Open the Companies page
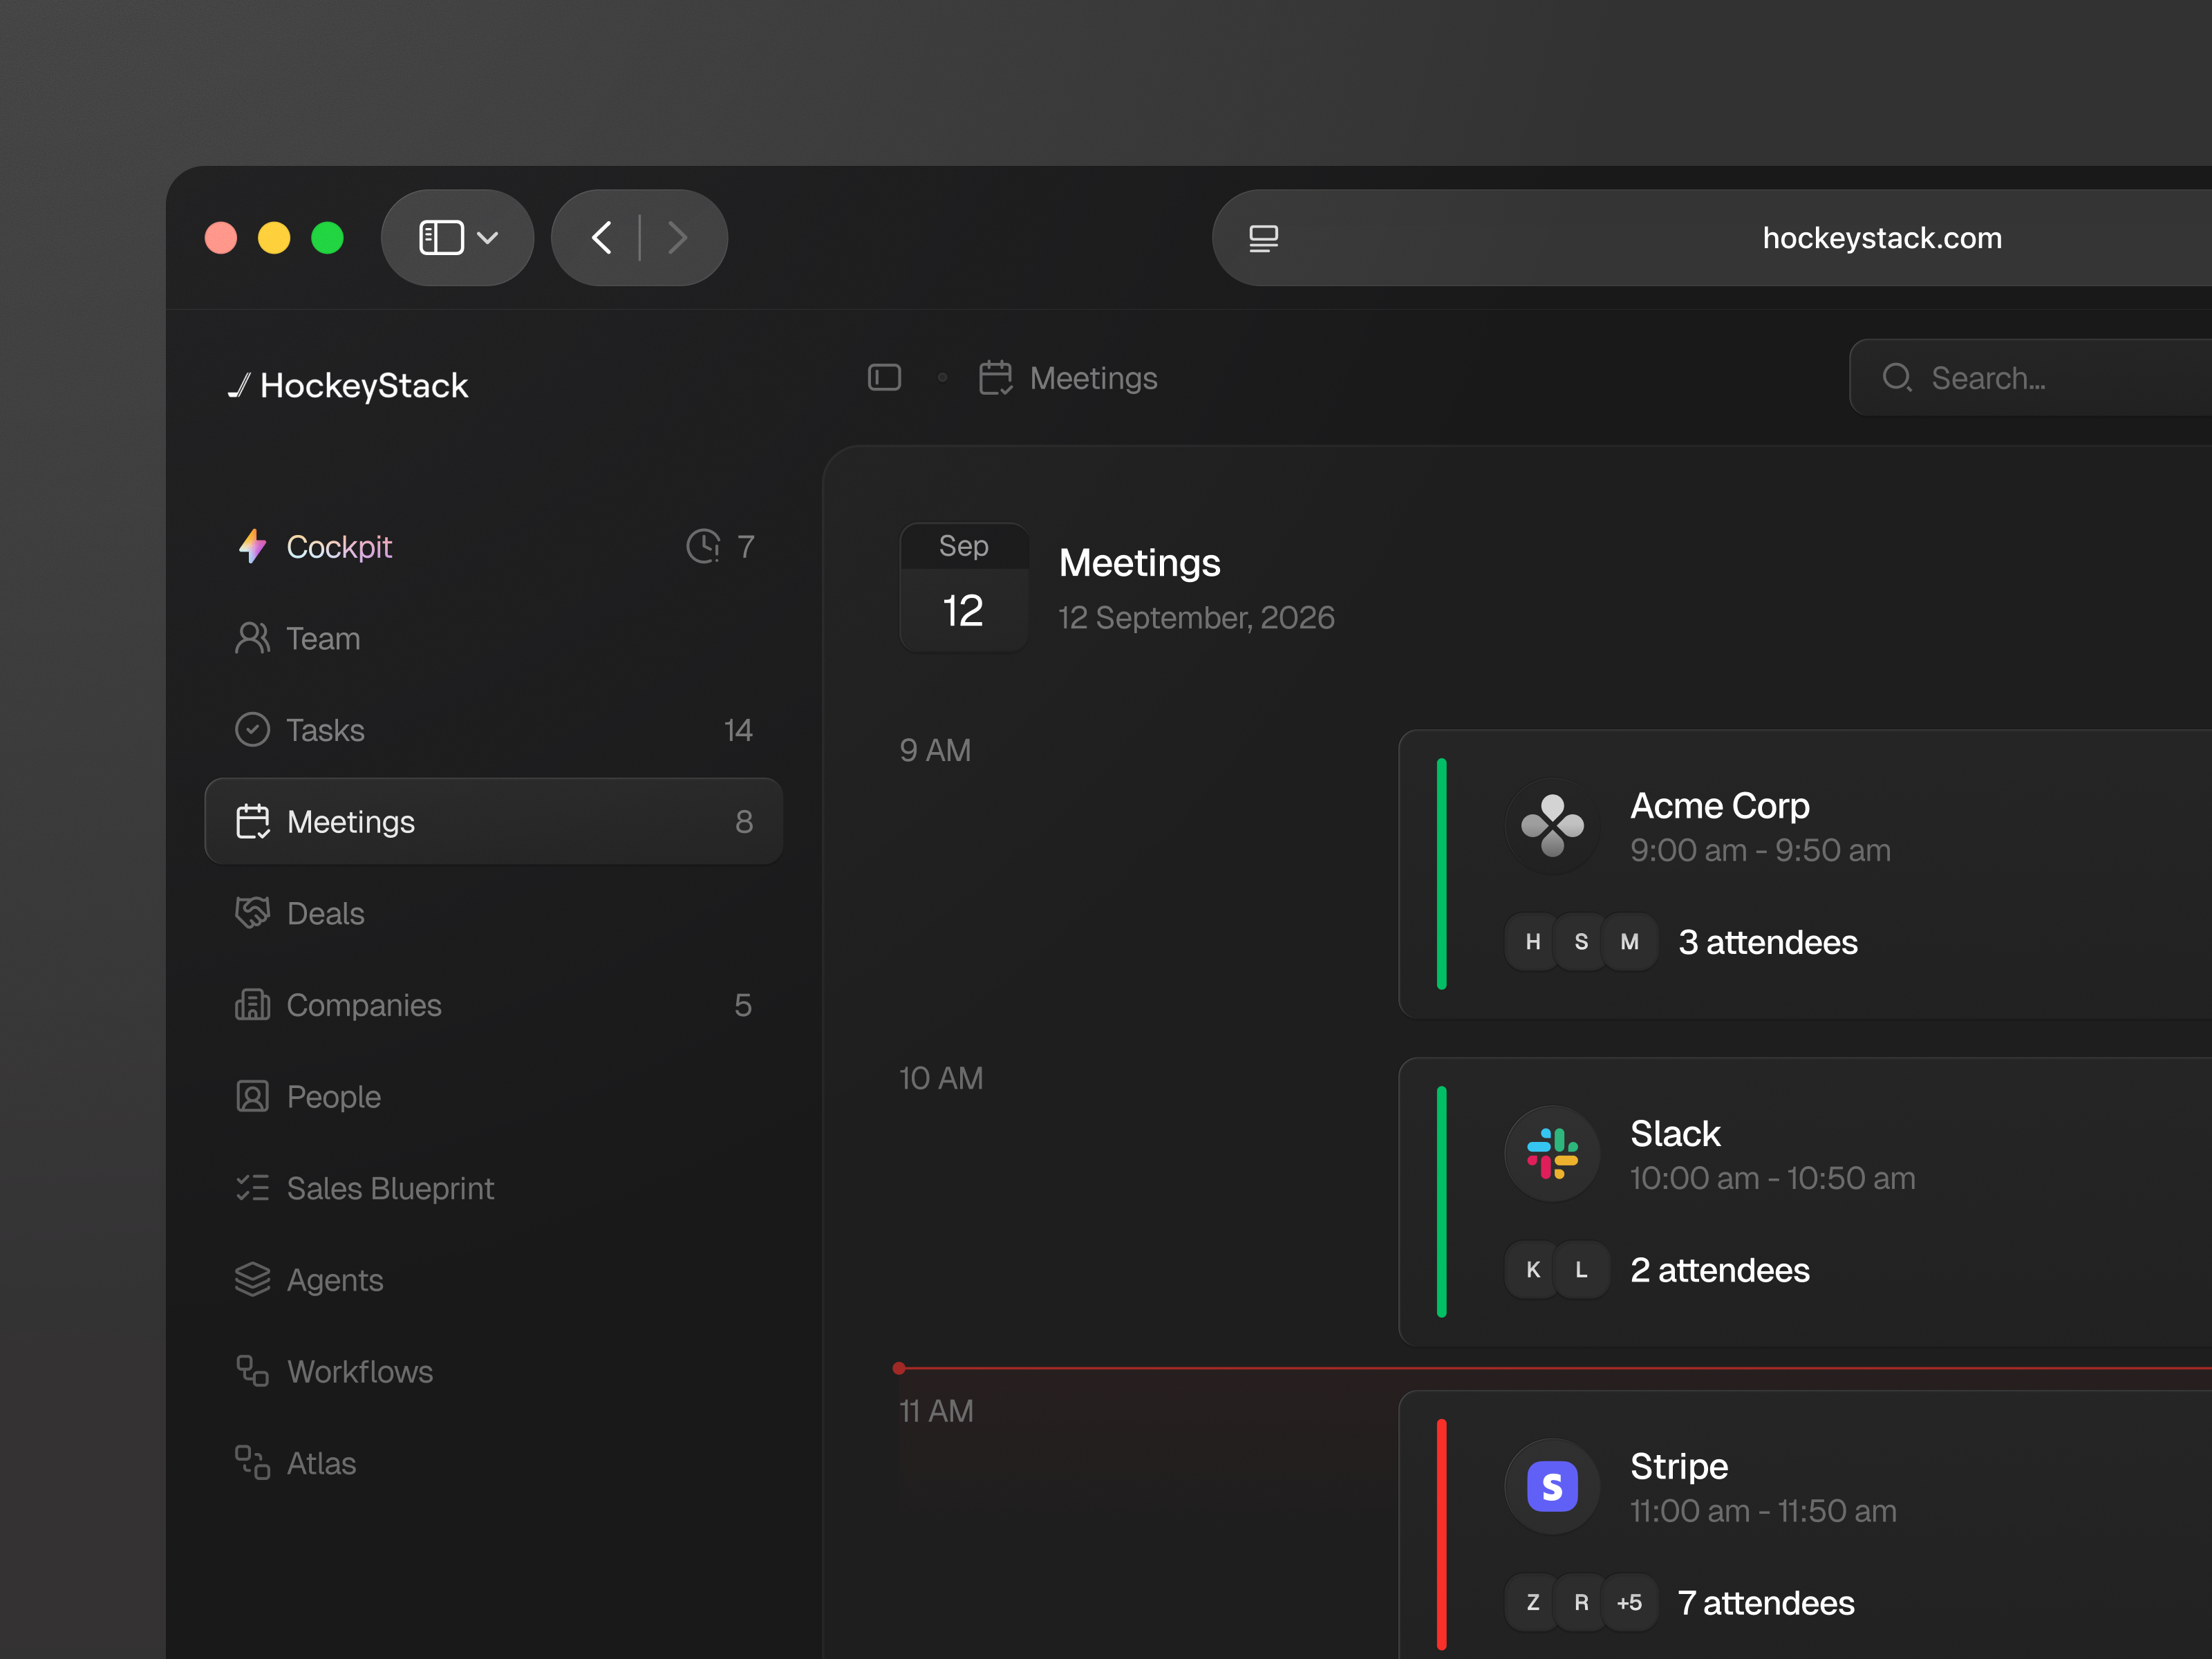 pyautogui.click(x=493, y=1005)
